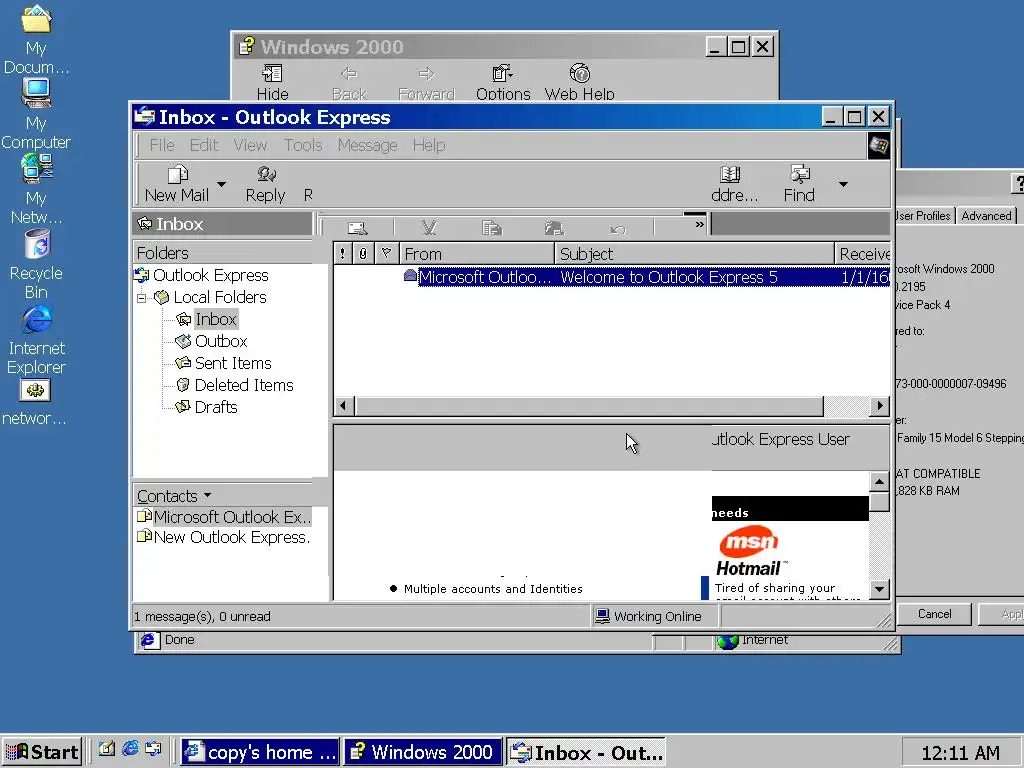Viewport: 1024px width, 768px height.
Task: Click the flag column header
Action: click(386, 253)
